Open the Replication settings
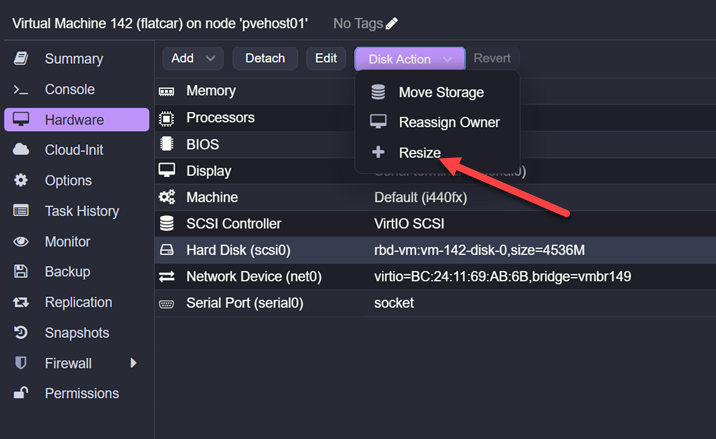 click(78, 302)
